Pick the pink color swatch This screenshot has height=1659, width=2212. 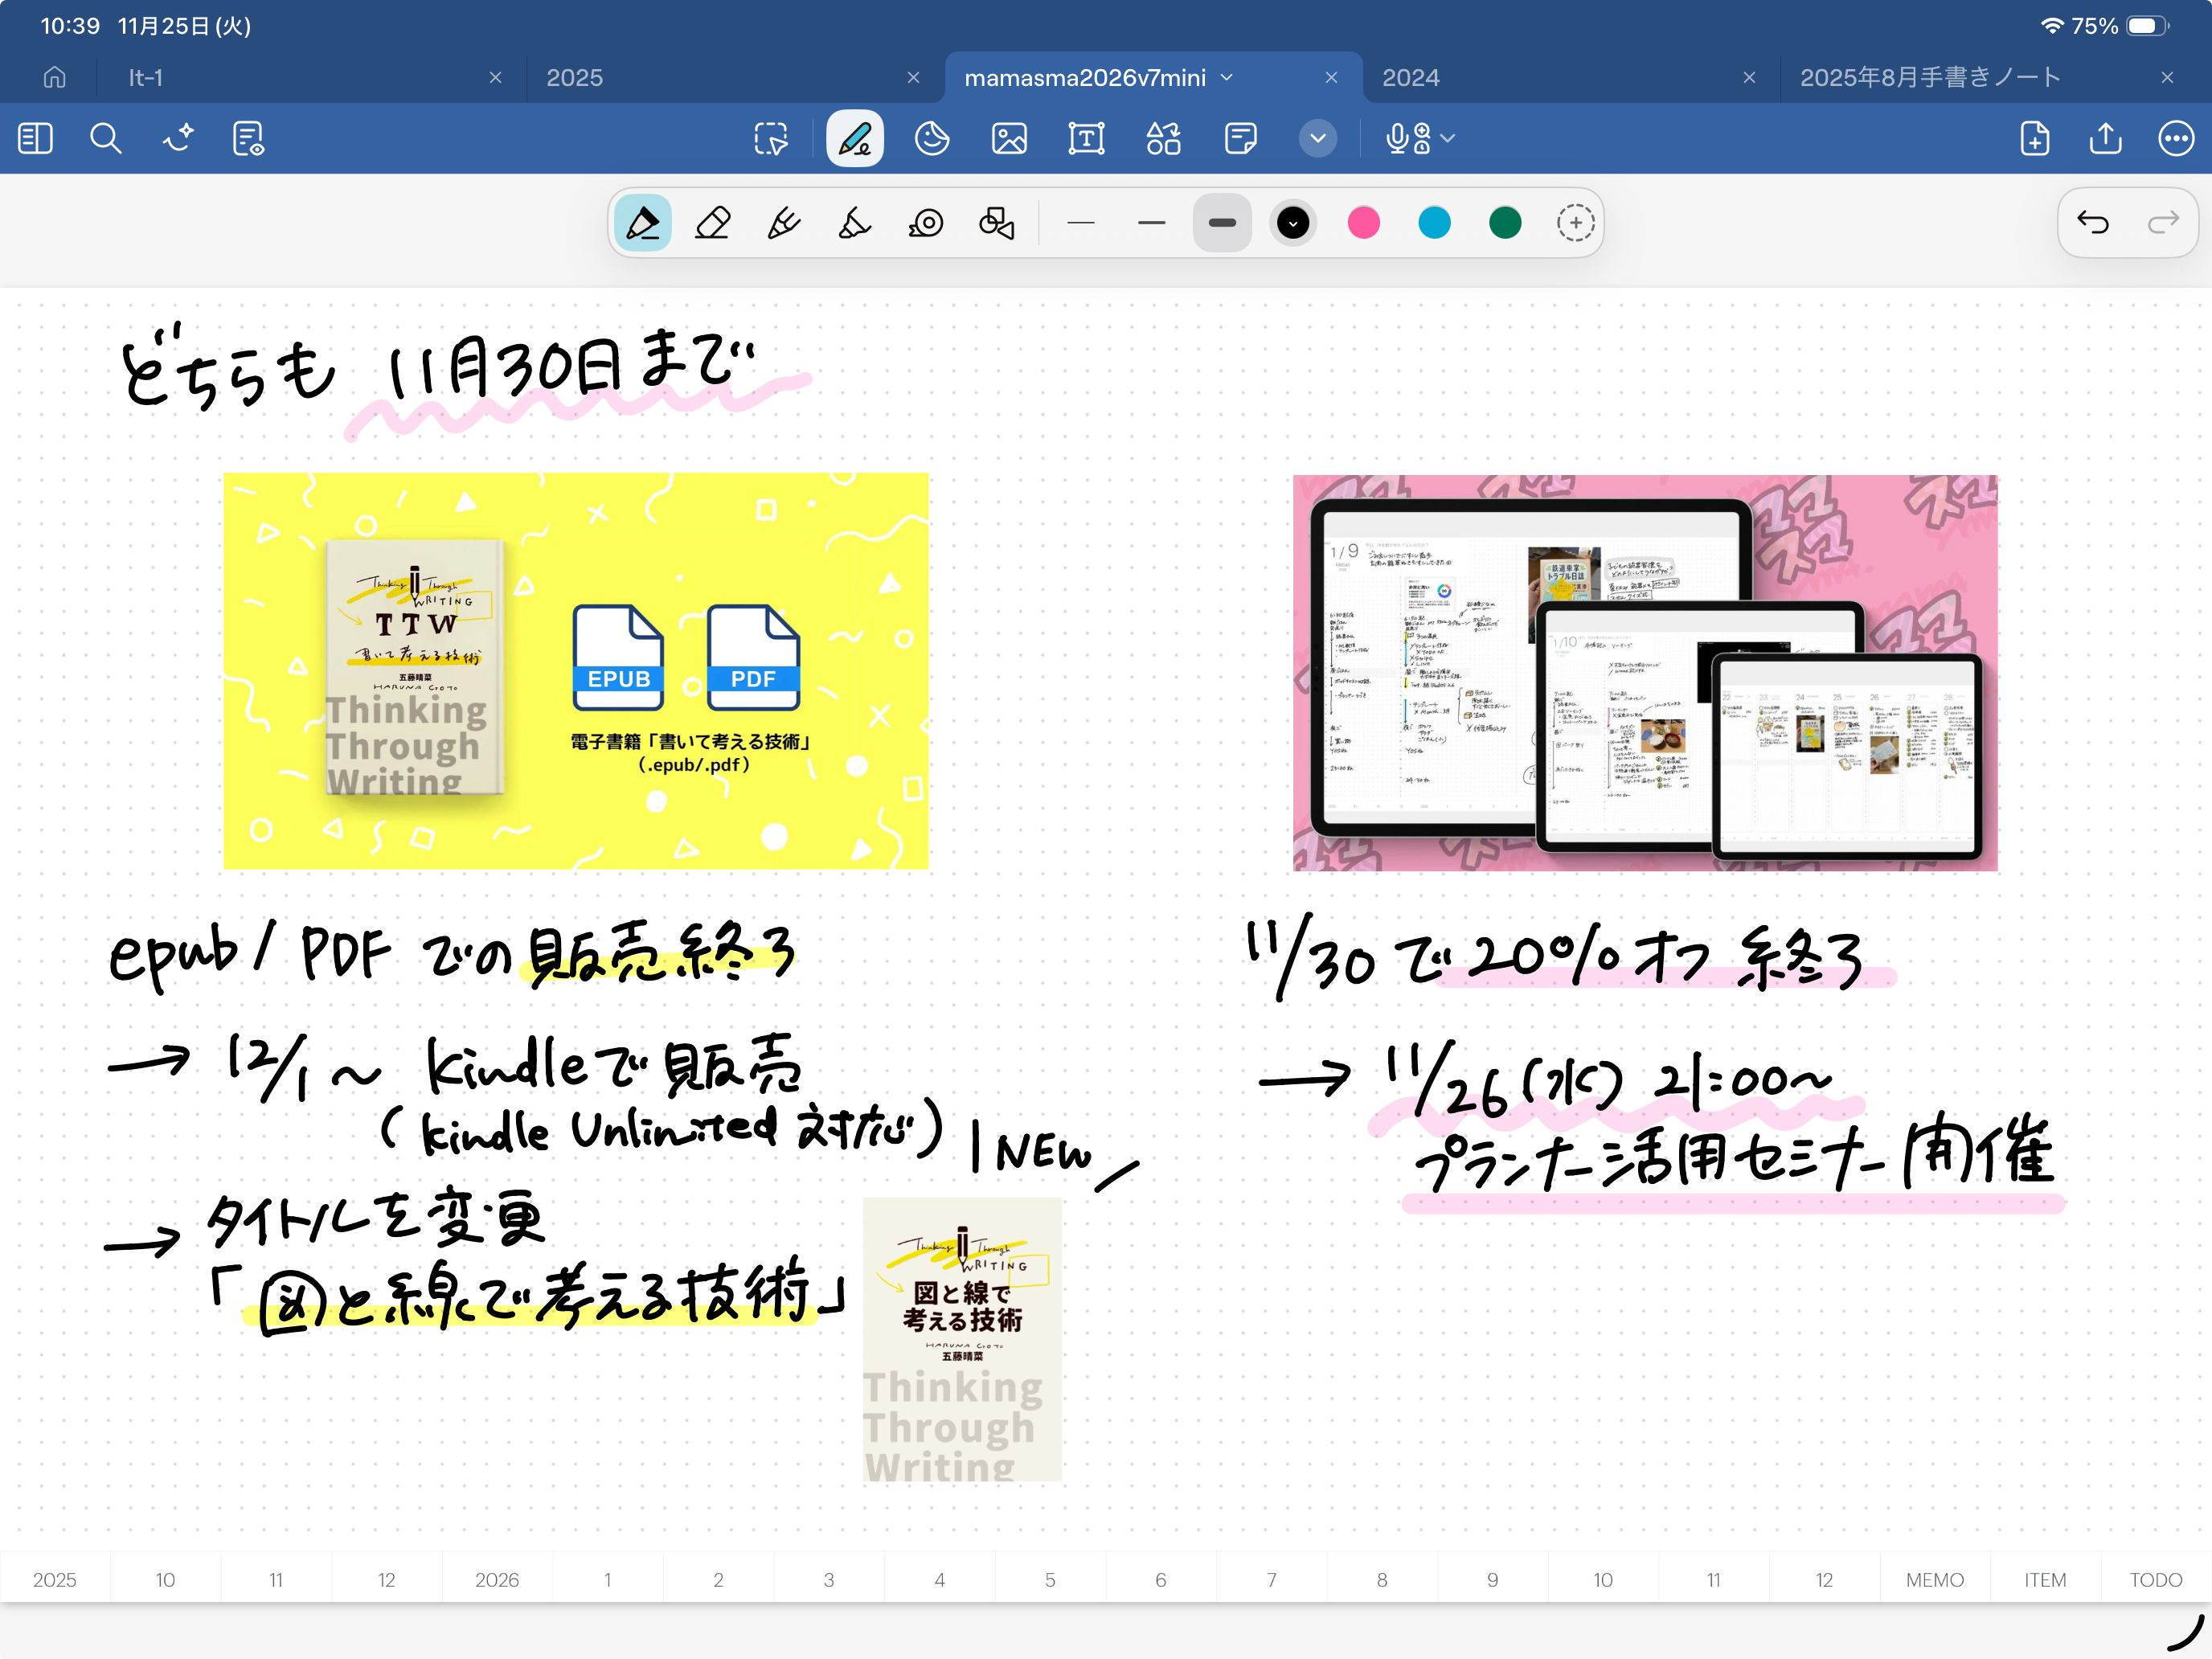1363,223
